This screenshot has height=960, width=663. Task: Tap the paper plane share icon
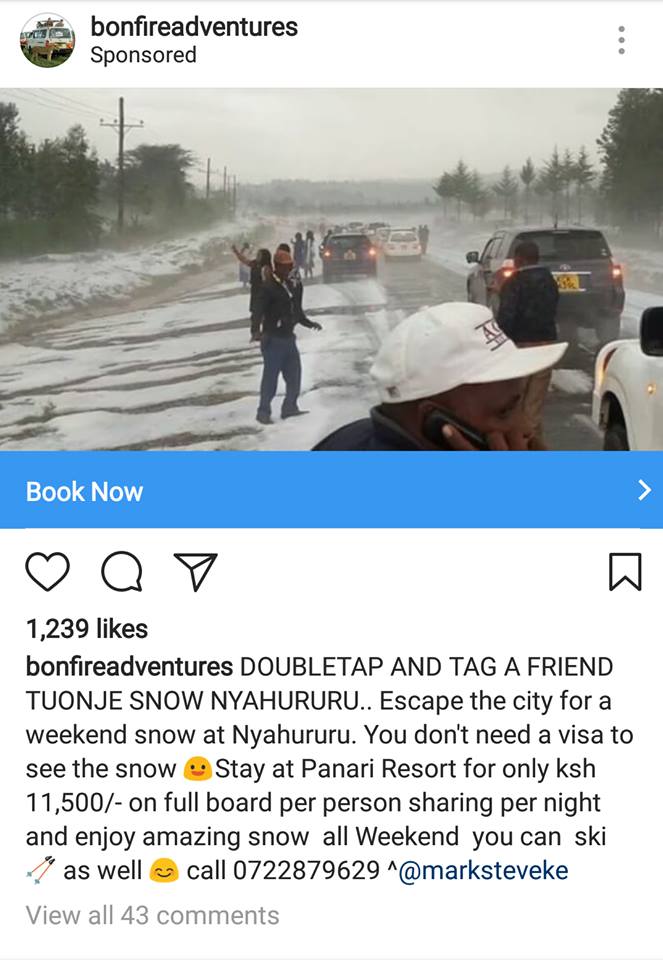(x=196, y=571)
